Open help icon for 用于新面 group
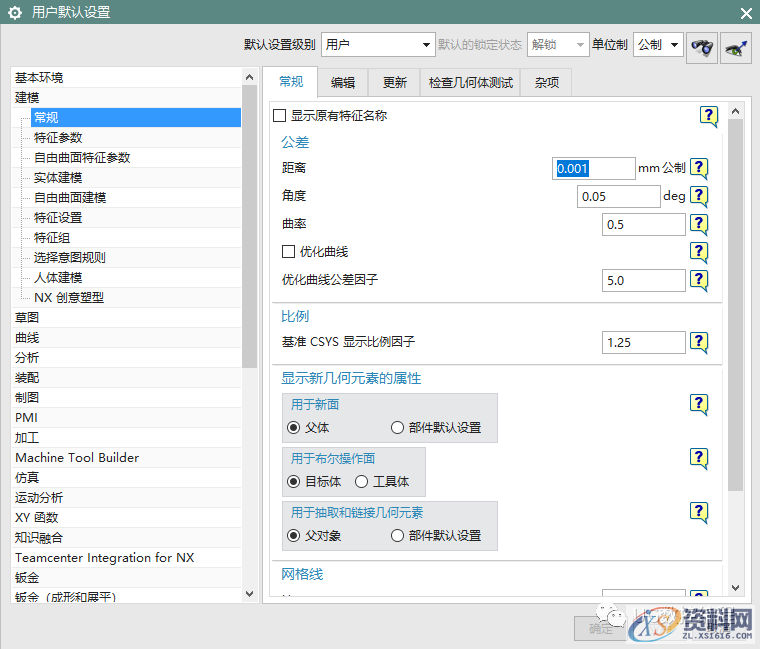The height and width of the screenshot is (649, 760). [x=699, y=404]
